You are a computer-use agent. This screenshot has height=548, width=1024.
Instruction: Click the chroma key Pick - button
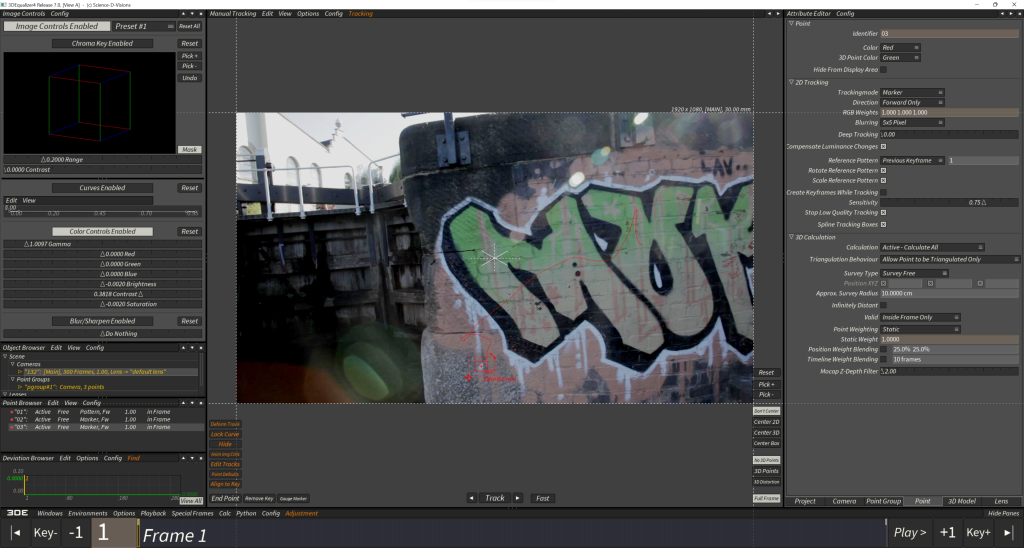189,66
